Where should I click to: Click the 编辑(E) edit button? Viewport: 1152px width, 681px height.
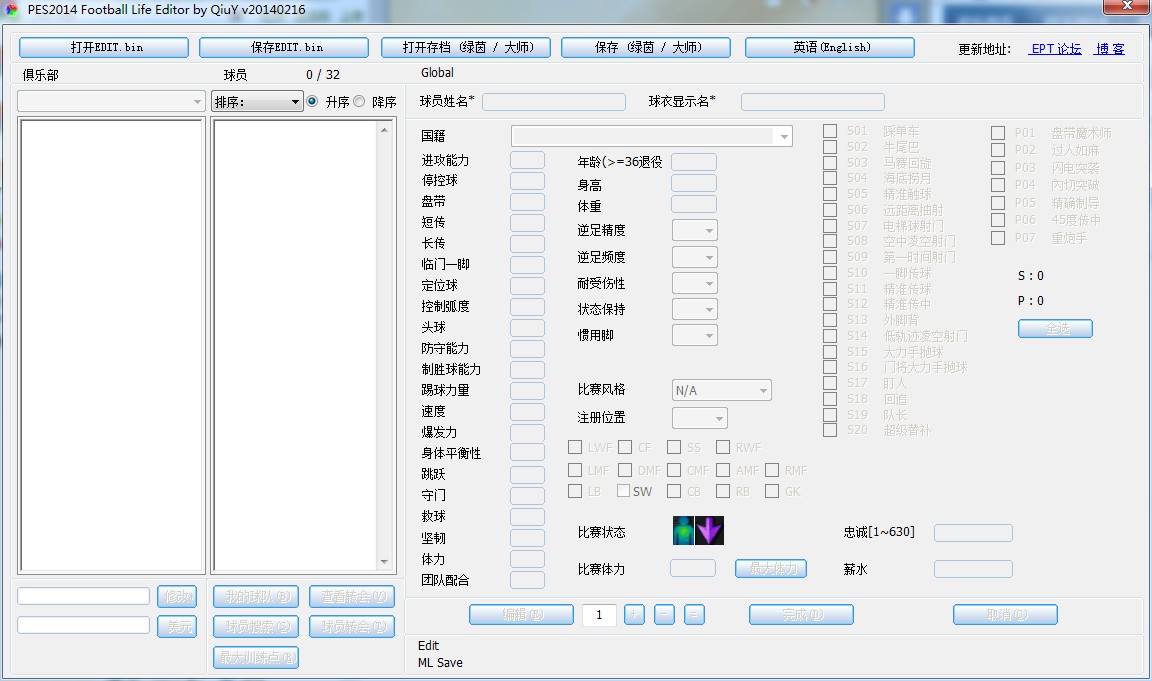[522, 614]
